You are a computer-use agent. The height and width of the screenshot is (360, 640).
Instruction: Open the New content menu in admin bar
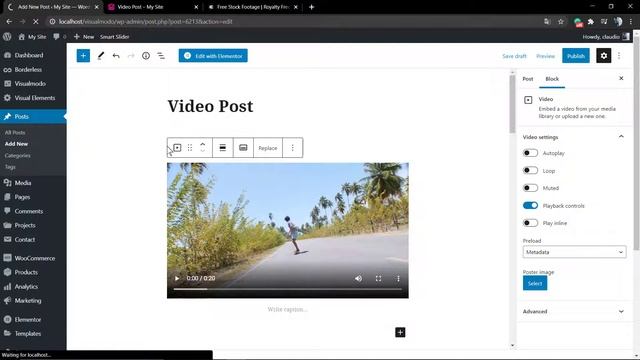tap(84, 37)
